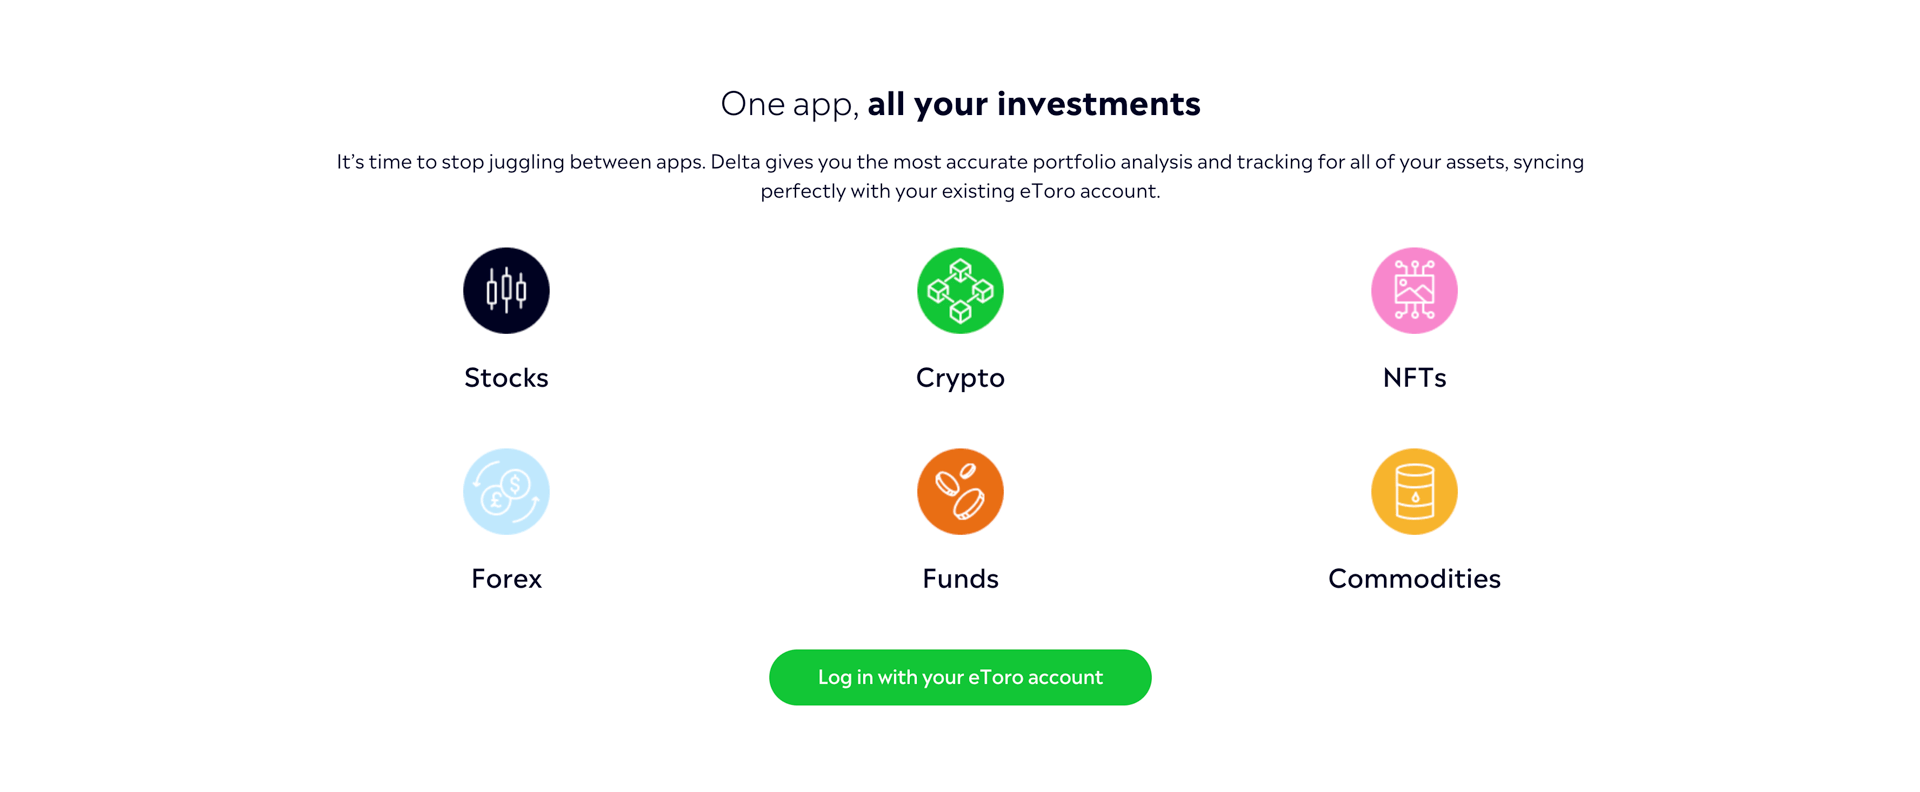Choose the Forex text label
The width and height of the screenshot is (1920, 792).
506,578
